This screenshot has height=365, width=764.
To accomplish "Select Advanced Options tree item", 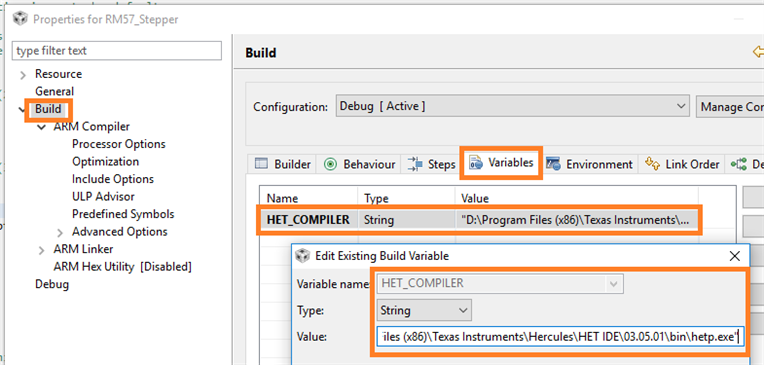I will click(x=120, y=232).
